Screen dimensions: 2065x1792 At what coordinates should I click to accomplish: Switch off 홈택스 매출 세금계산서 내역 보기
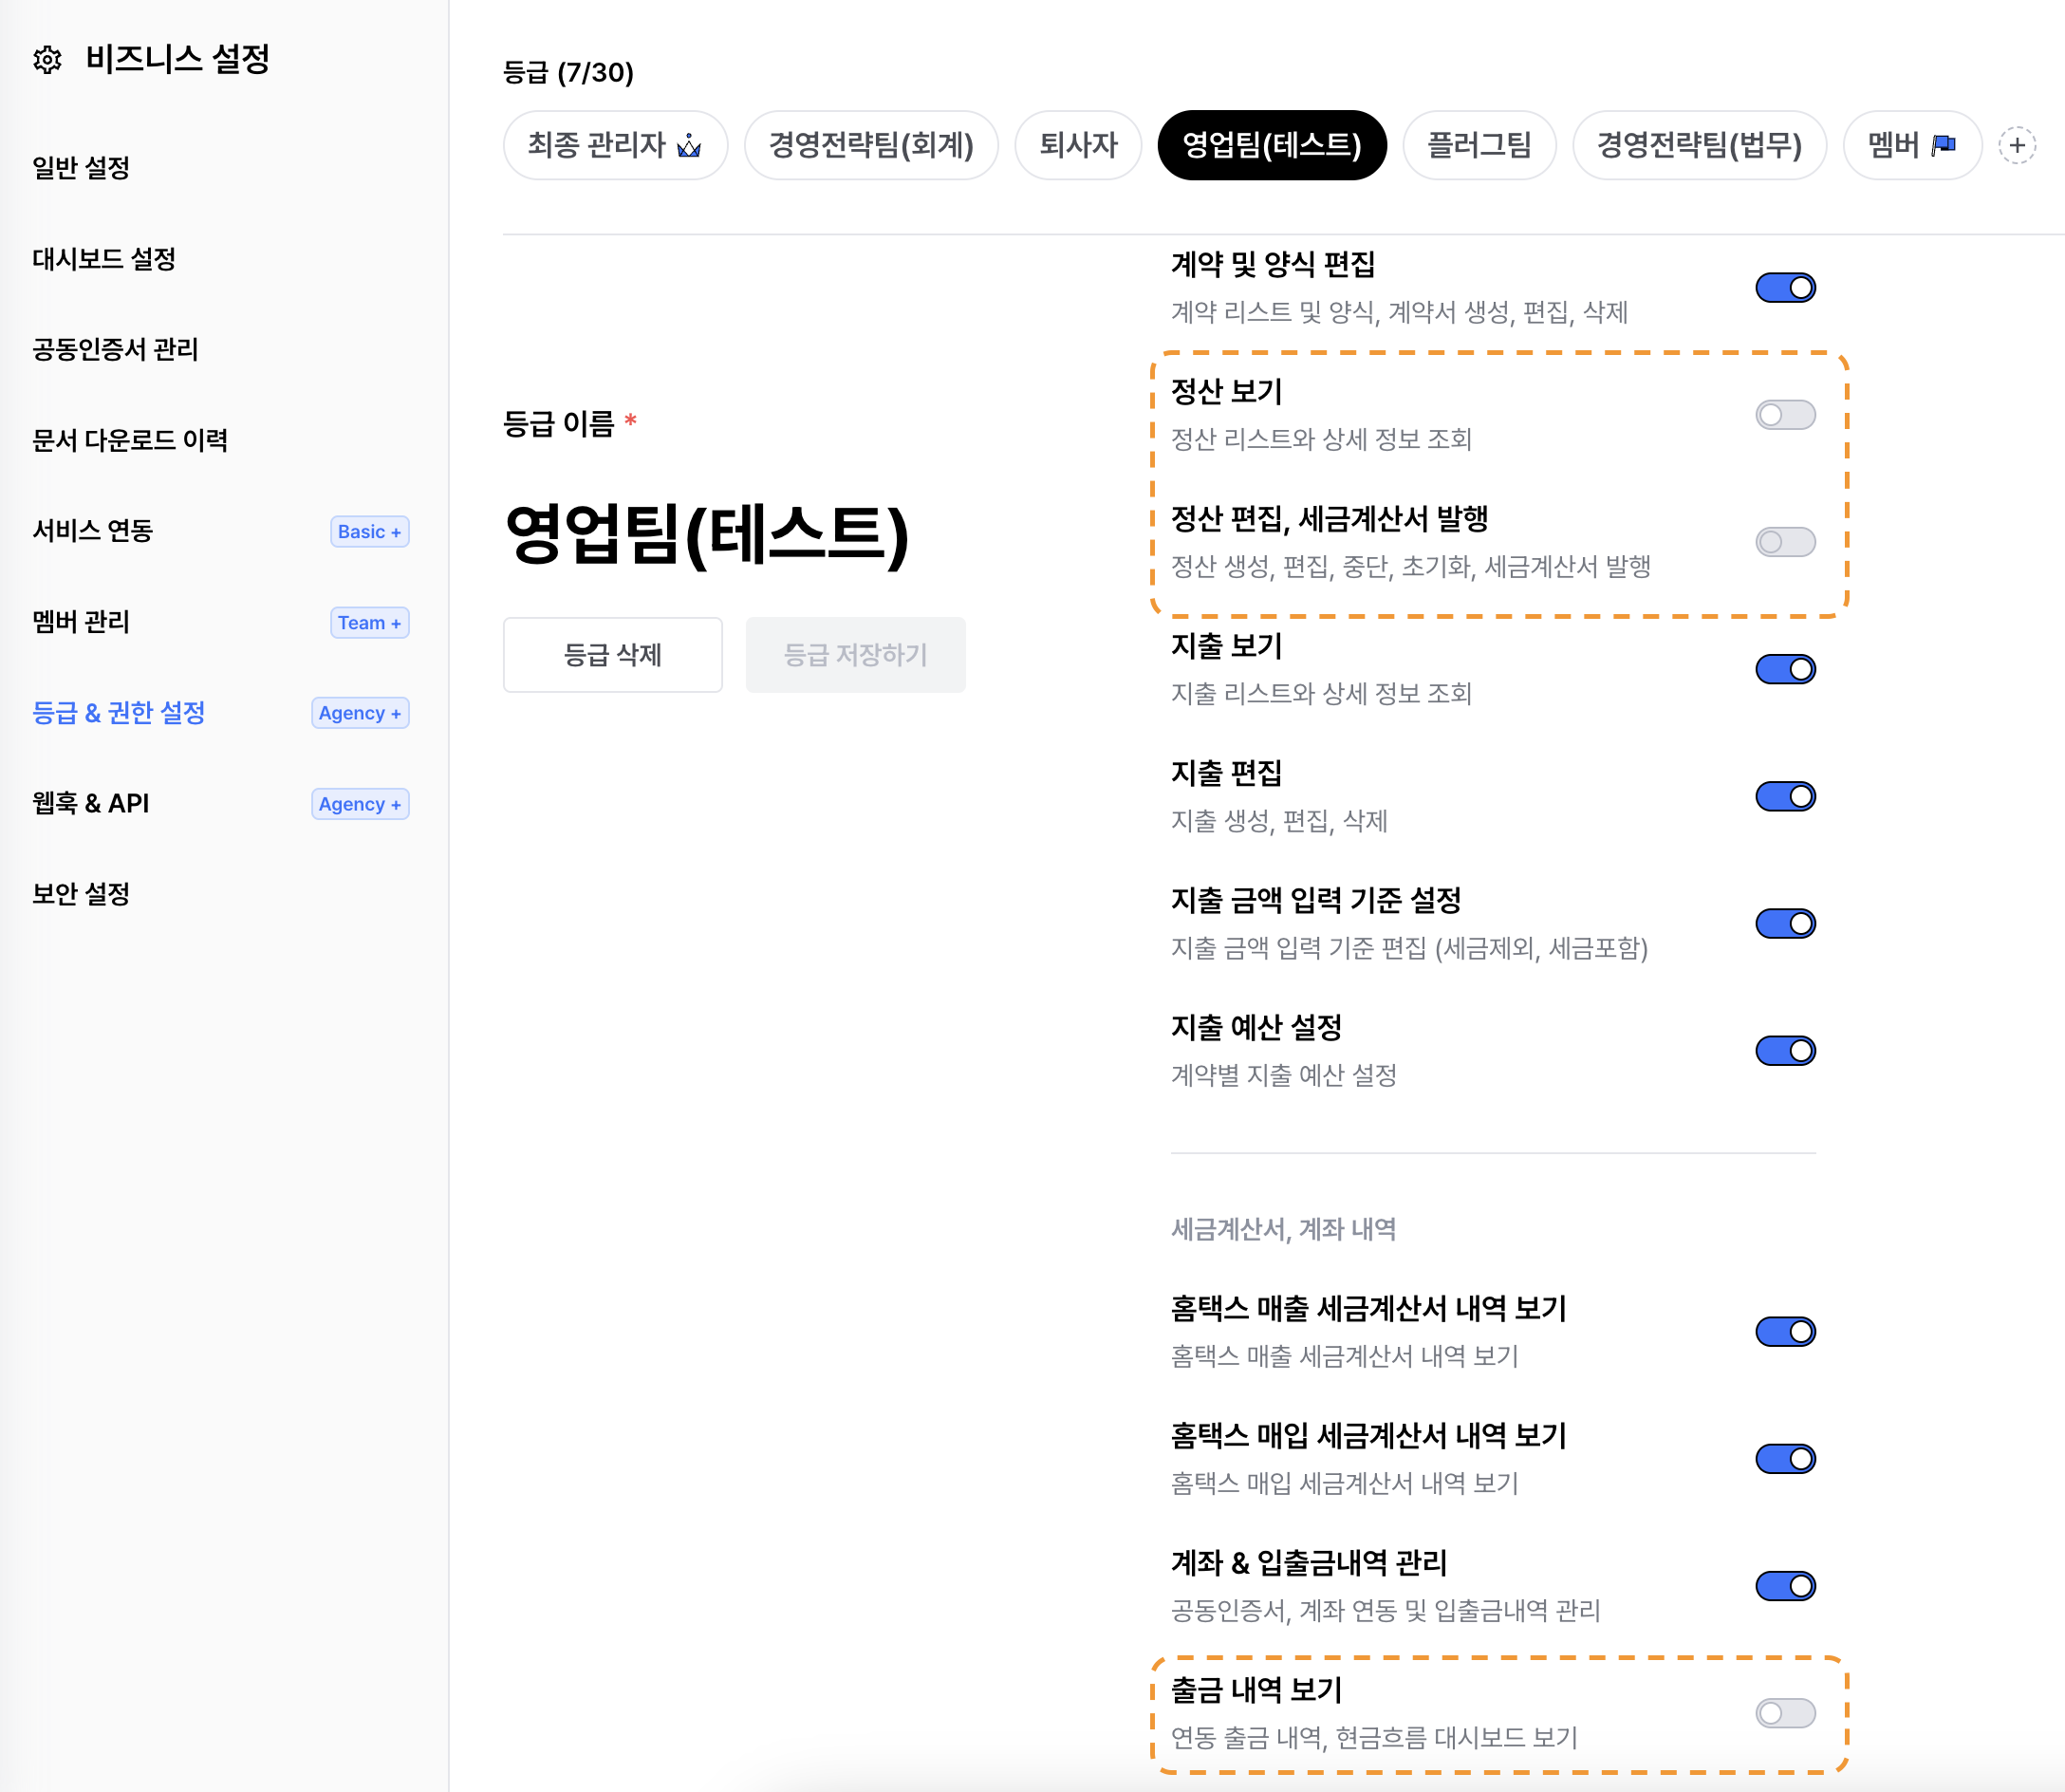pos(1784,1332)
